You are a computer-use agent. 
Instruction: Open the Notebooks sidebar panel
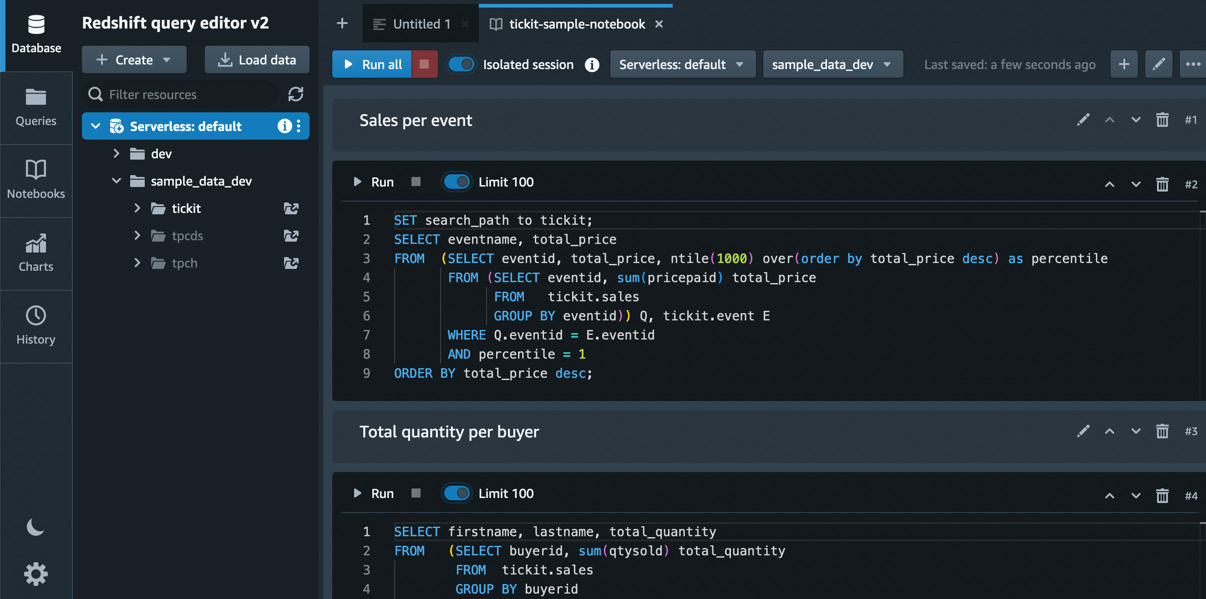(36, 180)
